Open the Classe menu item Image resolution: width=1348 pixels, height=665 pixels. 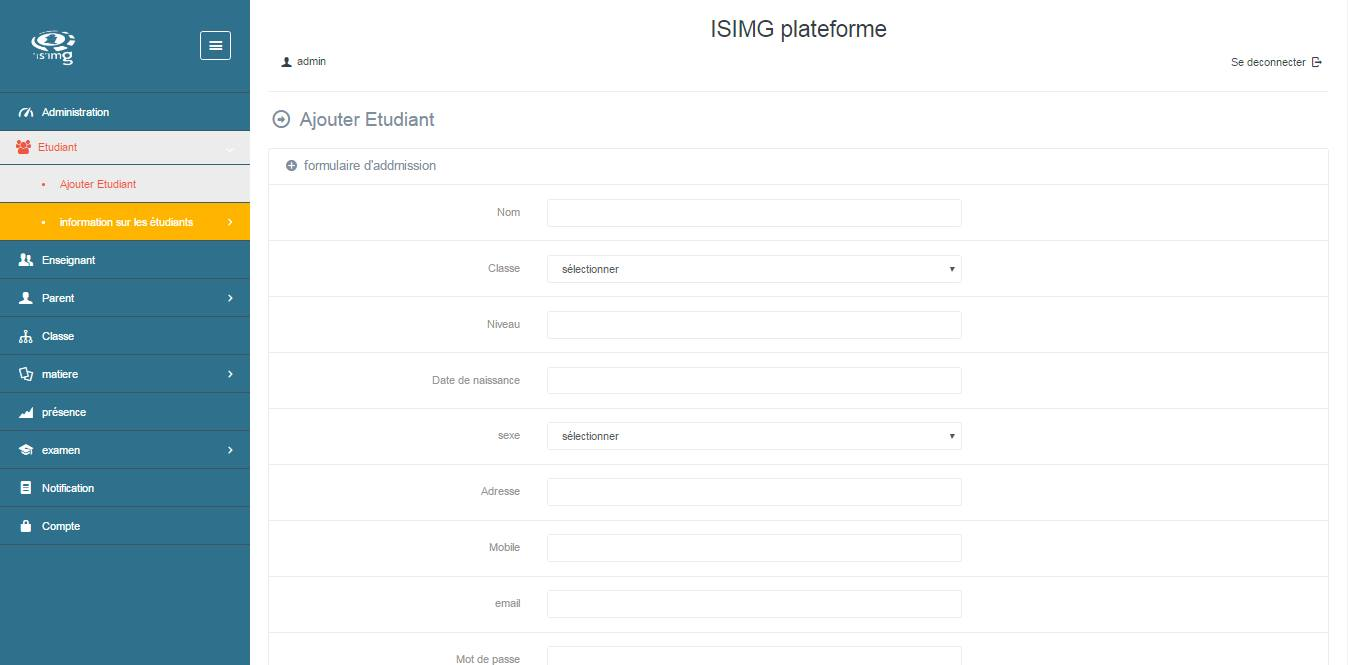click(125, 336)
